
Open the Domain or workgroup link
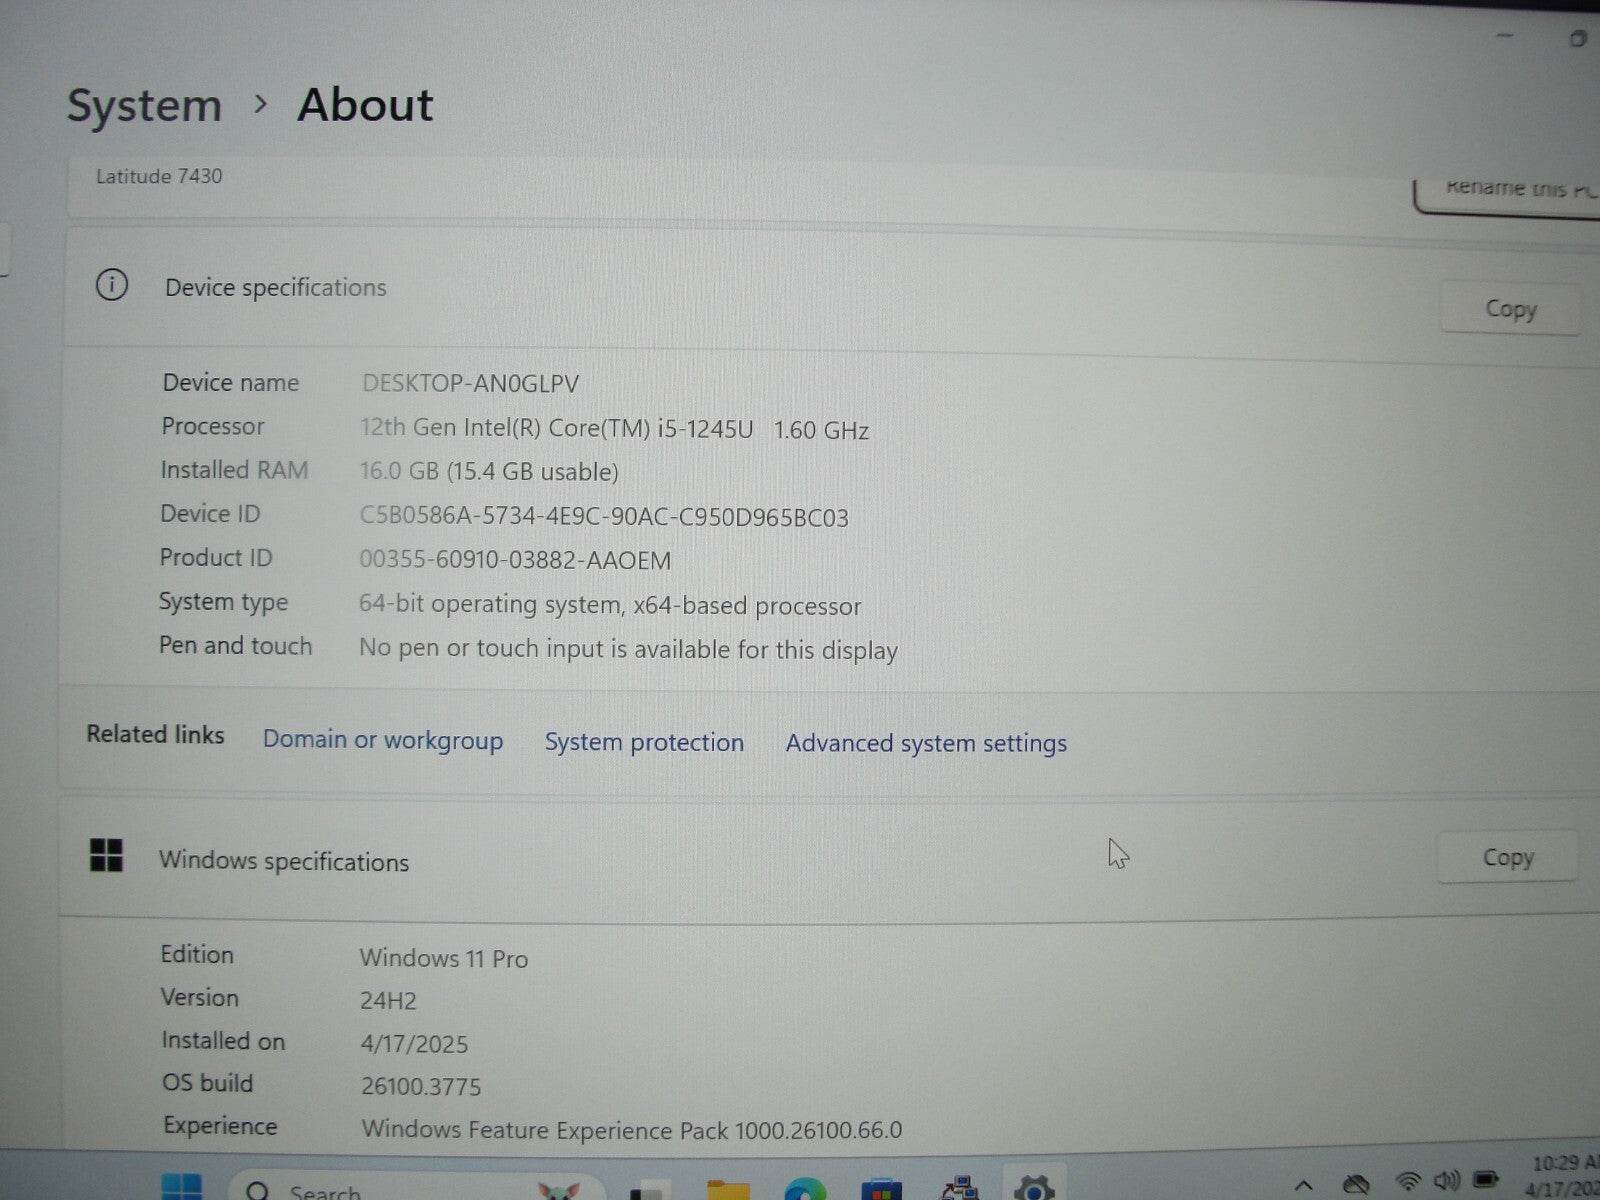(382, 740)
